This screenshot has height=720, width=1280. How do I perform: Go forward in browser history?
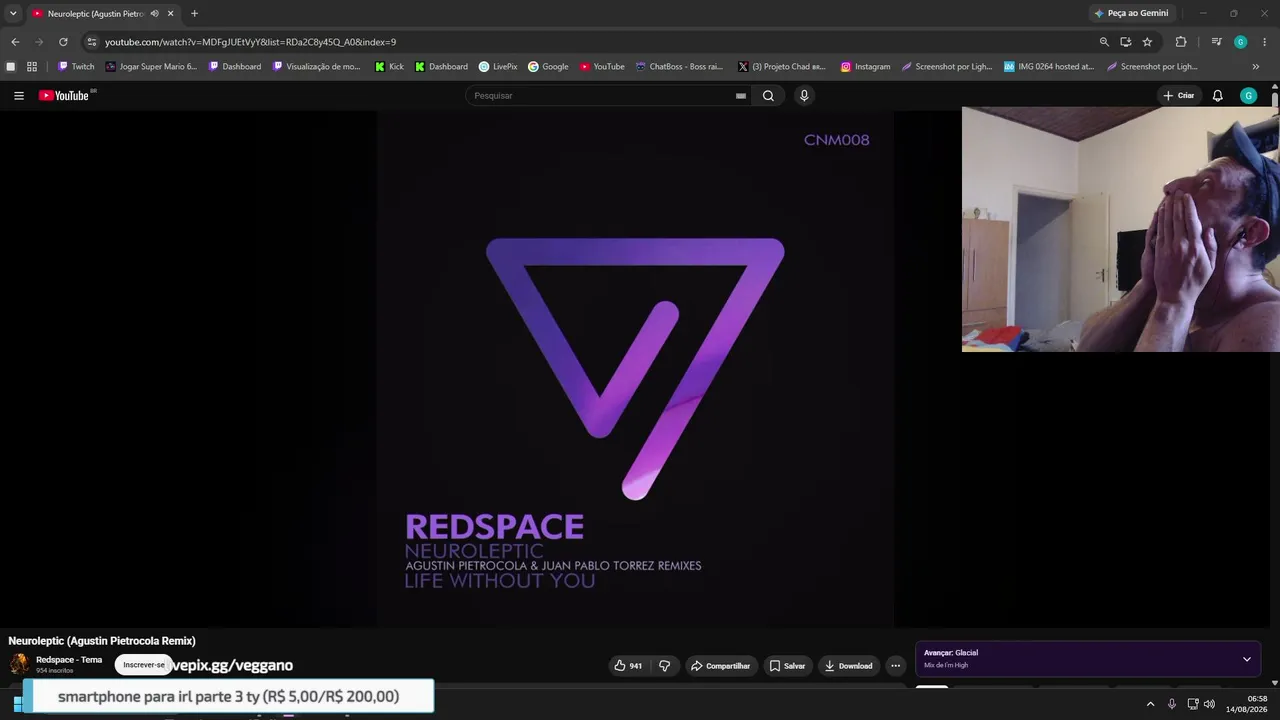[x=39, y=42]
